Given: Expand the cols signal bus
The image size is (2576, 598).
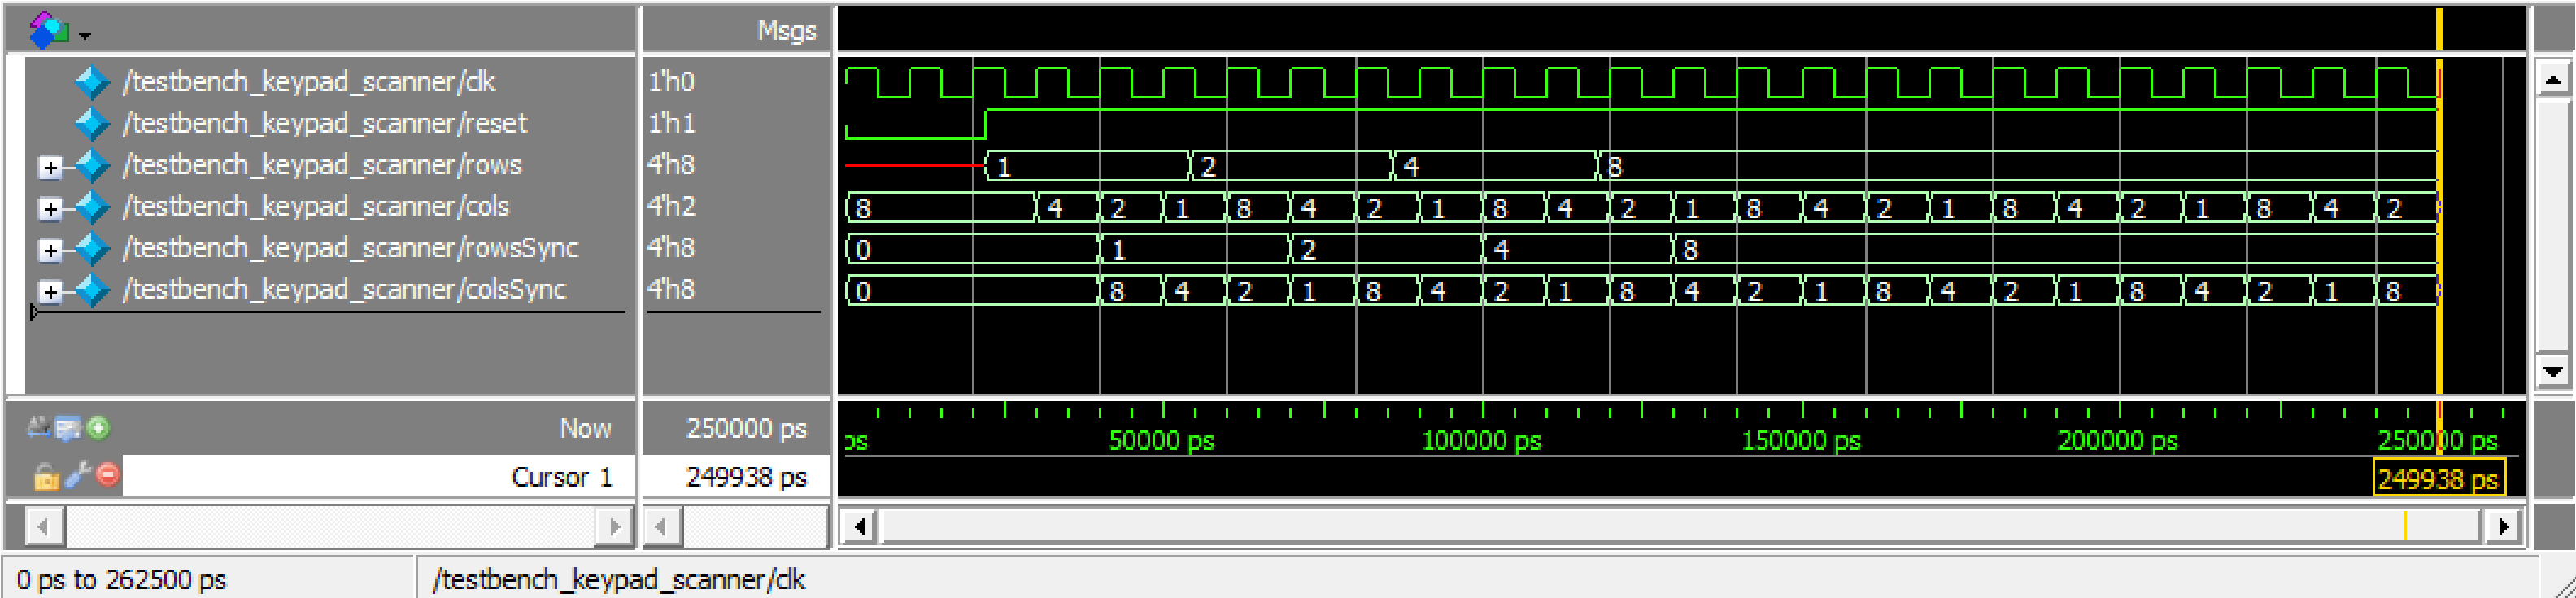Looking at the screenshot, I should 49,208.
